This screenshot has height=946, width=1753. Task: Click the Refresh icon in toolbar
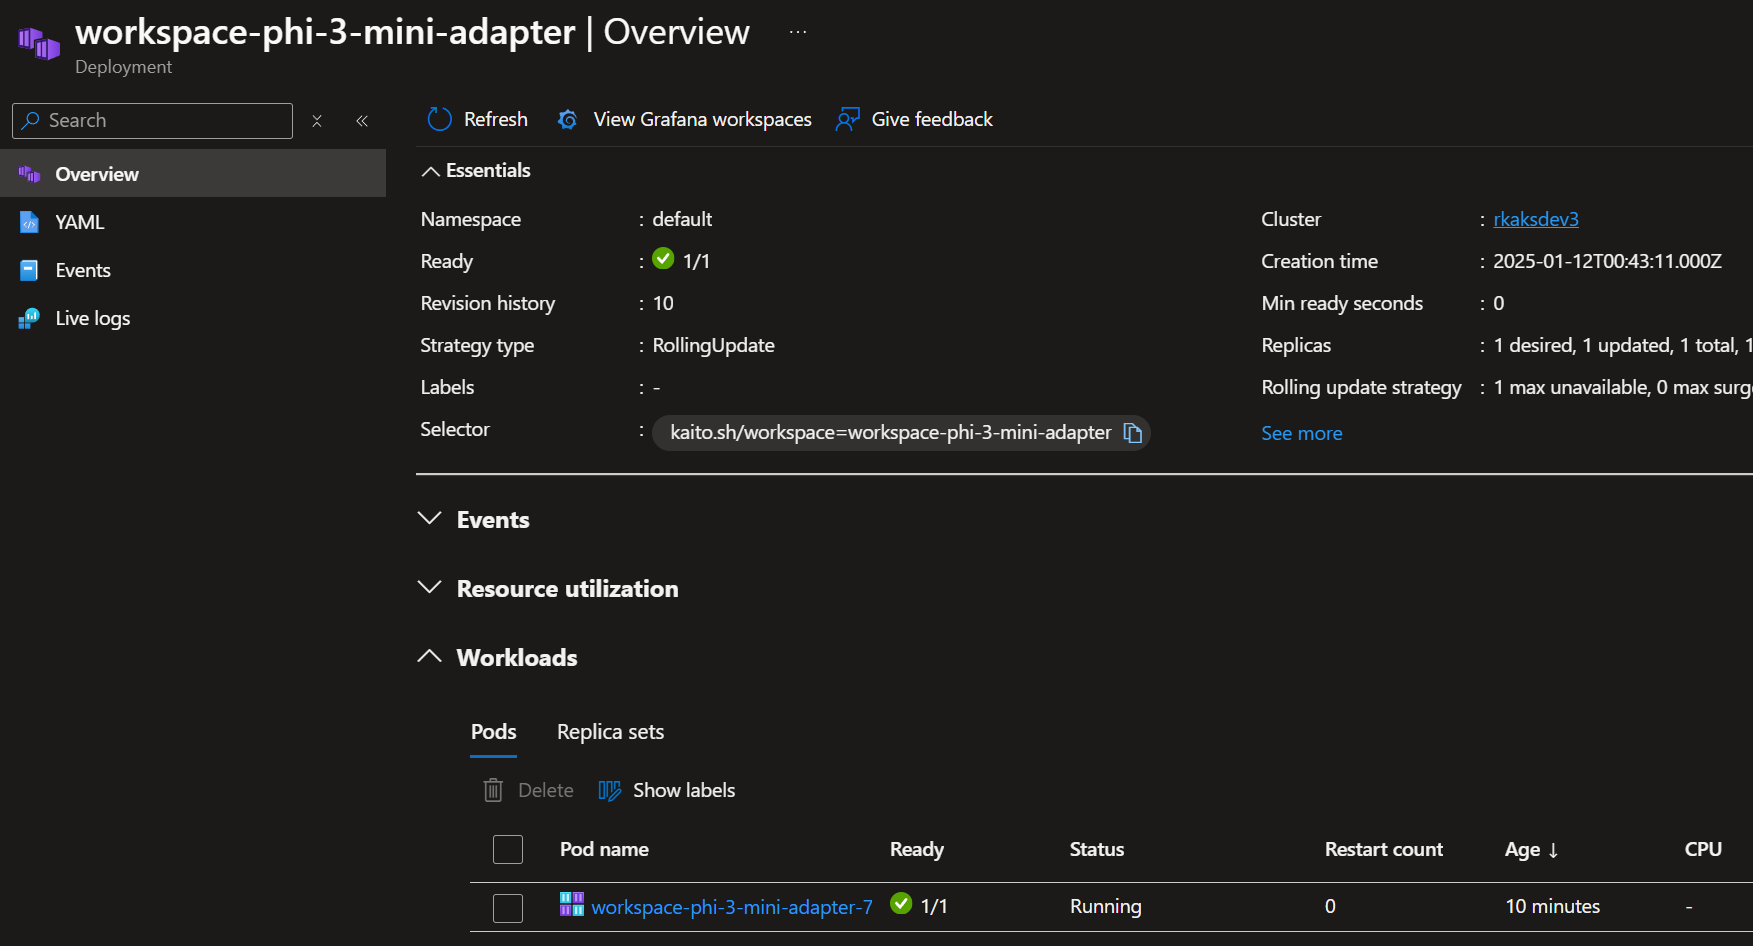click(x=440, y=120)
